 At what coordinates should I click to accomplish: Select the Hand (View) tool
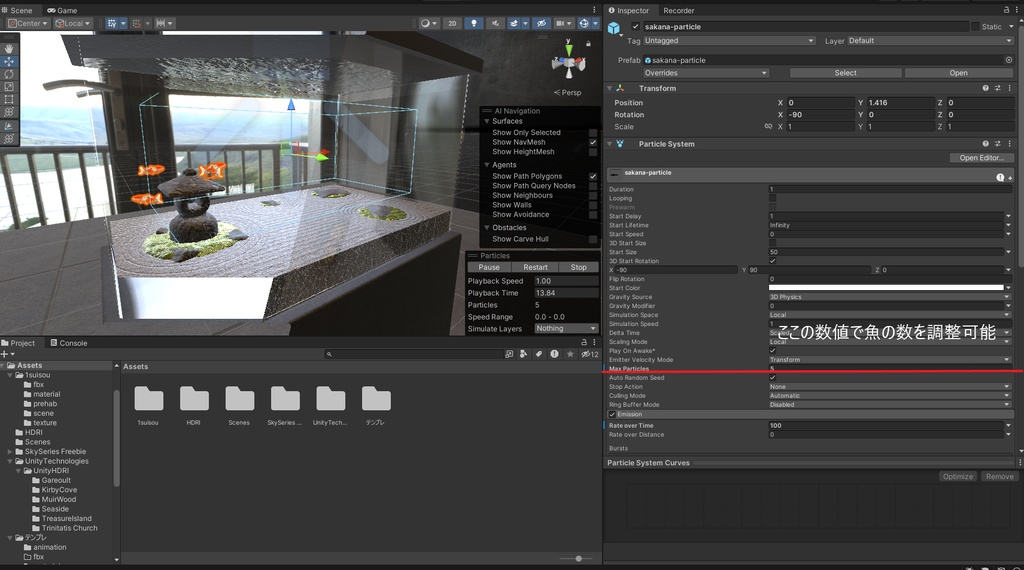coord(9,48)
